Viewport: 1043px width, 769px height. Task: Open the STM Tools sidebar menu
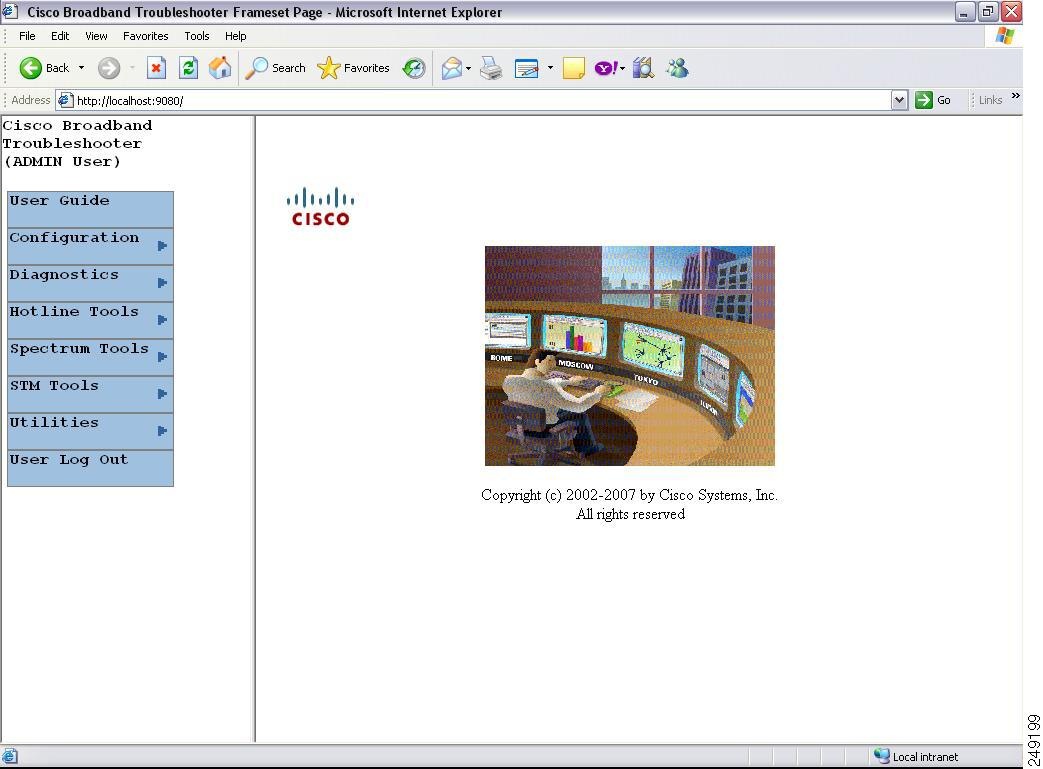click(x=90, y=394)
